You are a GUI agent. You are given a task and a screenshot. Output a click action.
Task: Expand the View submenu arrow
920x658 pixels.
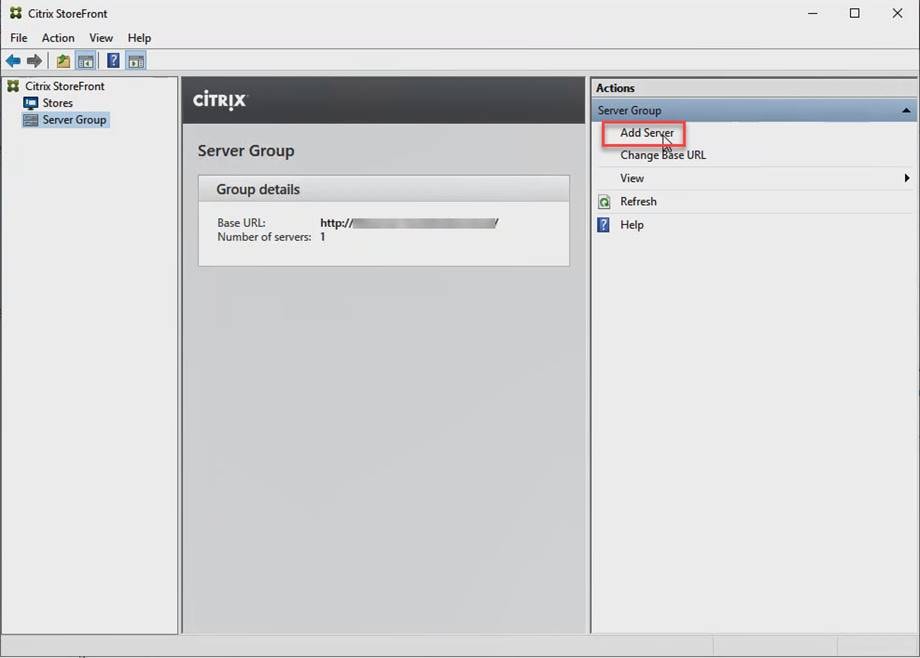(907, 178)
